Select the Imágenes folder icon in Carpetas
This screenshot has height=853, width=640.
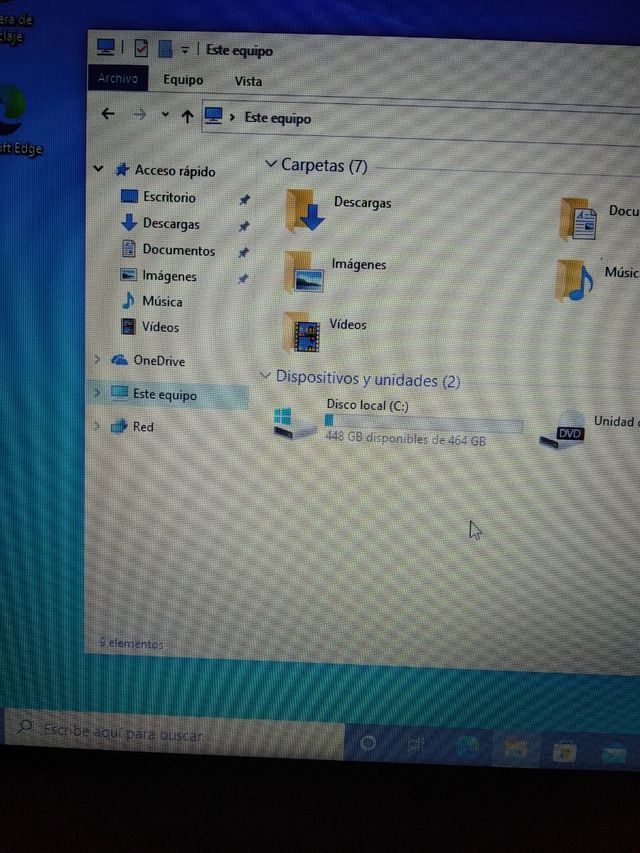coord(303,272)
